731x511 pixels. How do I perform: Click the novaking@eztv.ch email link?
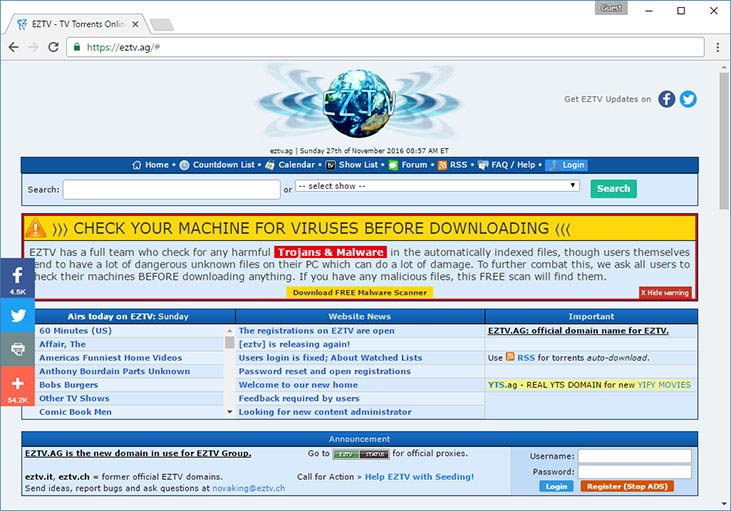coord(248,488)
